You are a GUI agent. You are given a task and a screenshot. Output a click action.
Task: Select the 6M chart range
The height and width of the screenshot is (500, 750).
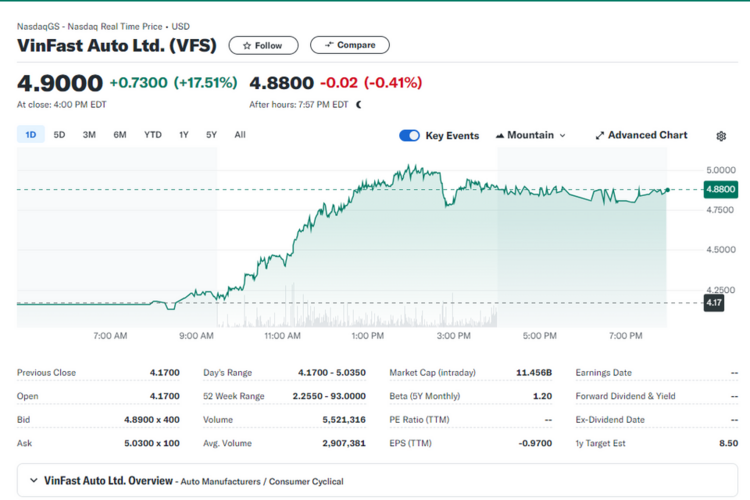click(x=120, y=135)
